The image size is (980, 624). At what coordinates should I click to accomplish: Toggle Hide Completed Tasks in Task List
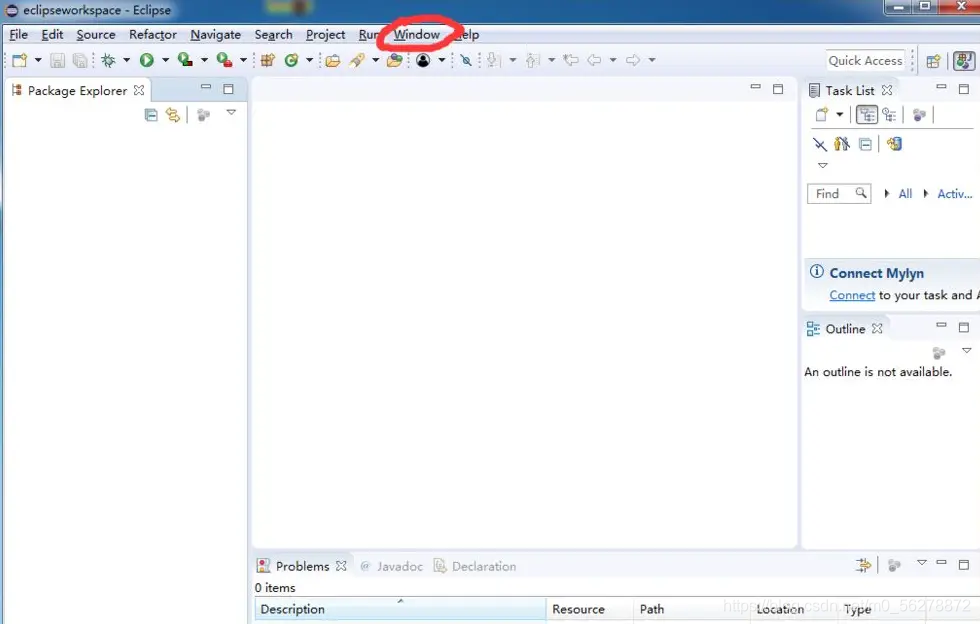(x=819, y=144)
